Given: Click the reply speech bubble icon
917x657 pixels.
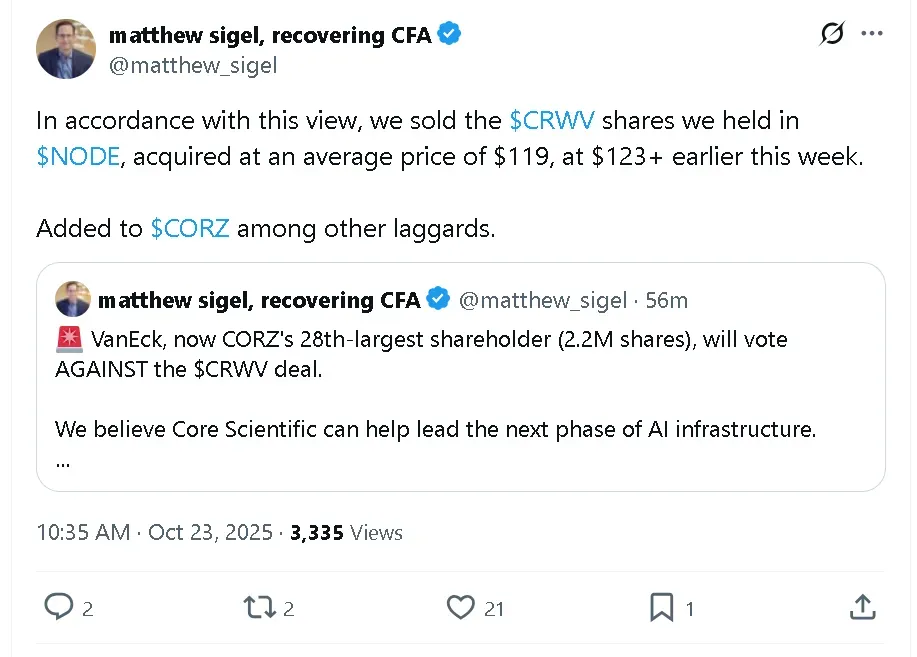Looking at the screenshot, I should tap(60, 607).
